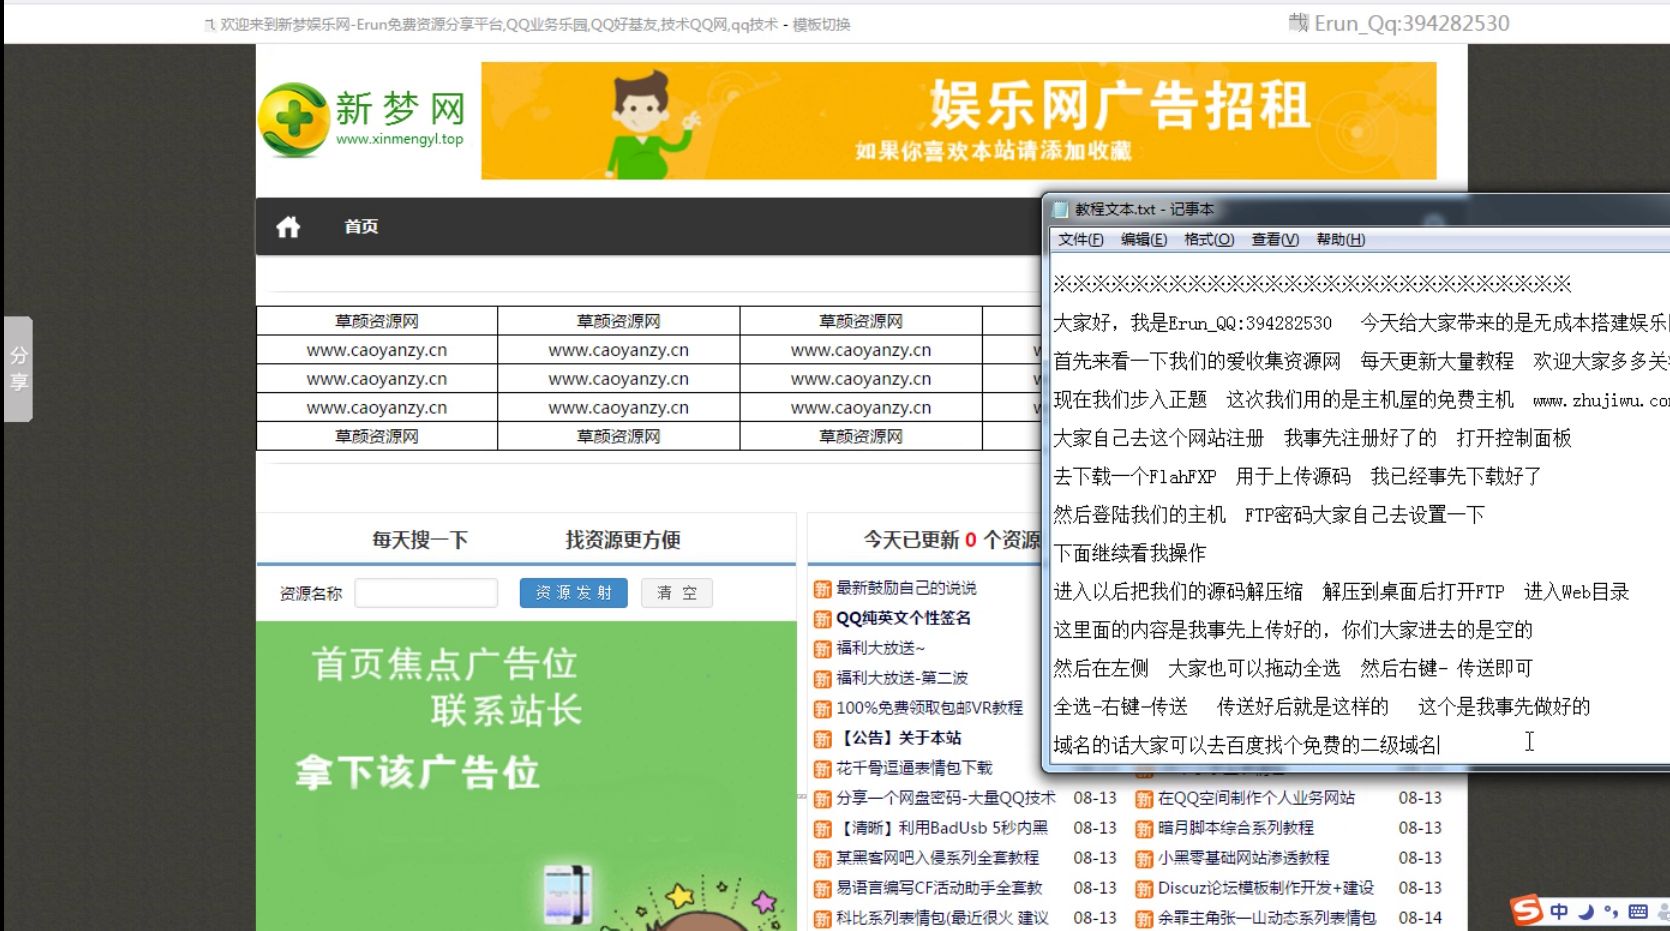Focus the 资源名称 search input field
Image resolution: width=1670 pixels, height=931 pixels.
pyautogui.click(x=426, y=593)
